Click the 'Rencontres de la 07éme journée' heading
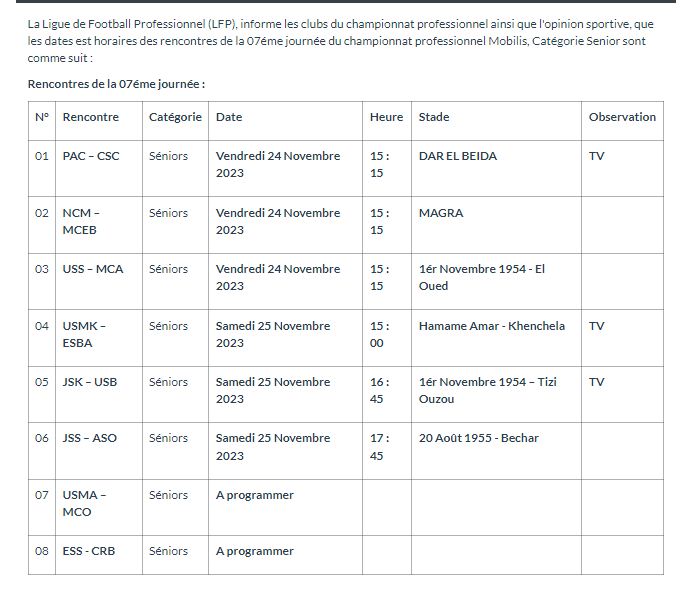696x596 pixels. pyautogui.click(x=116, y=84)
